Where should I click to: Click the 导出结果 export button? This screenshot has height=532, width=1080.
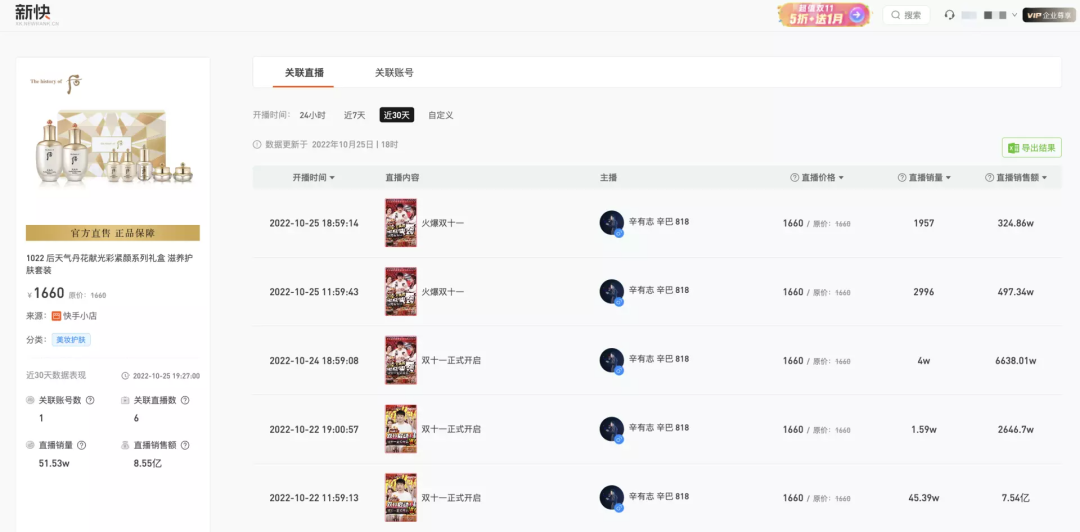pyautogui.click(x=1032, y=147)
